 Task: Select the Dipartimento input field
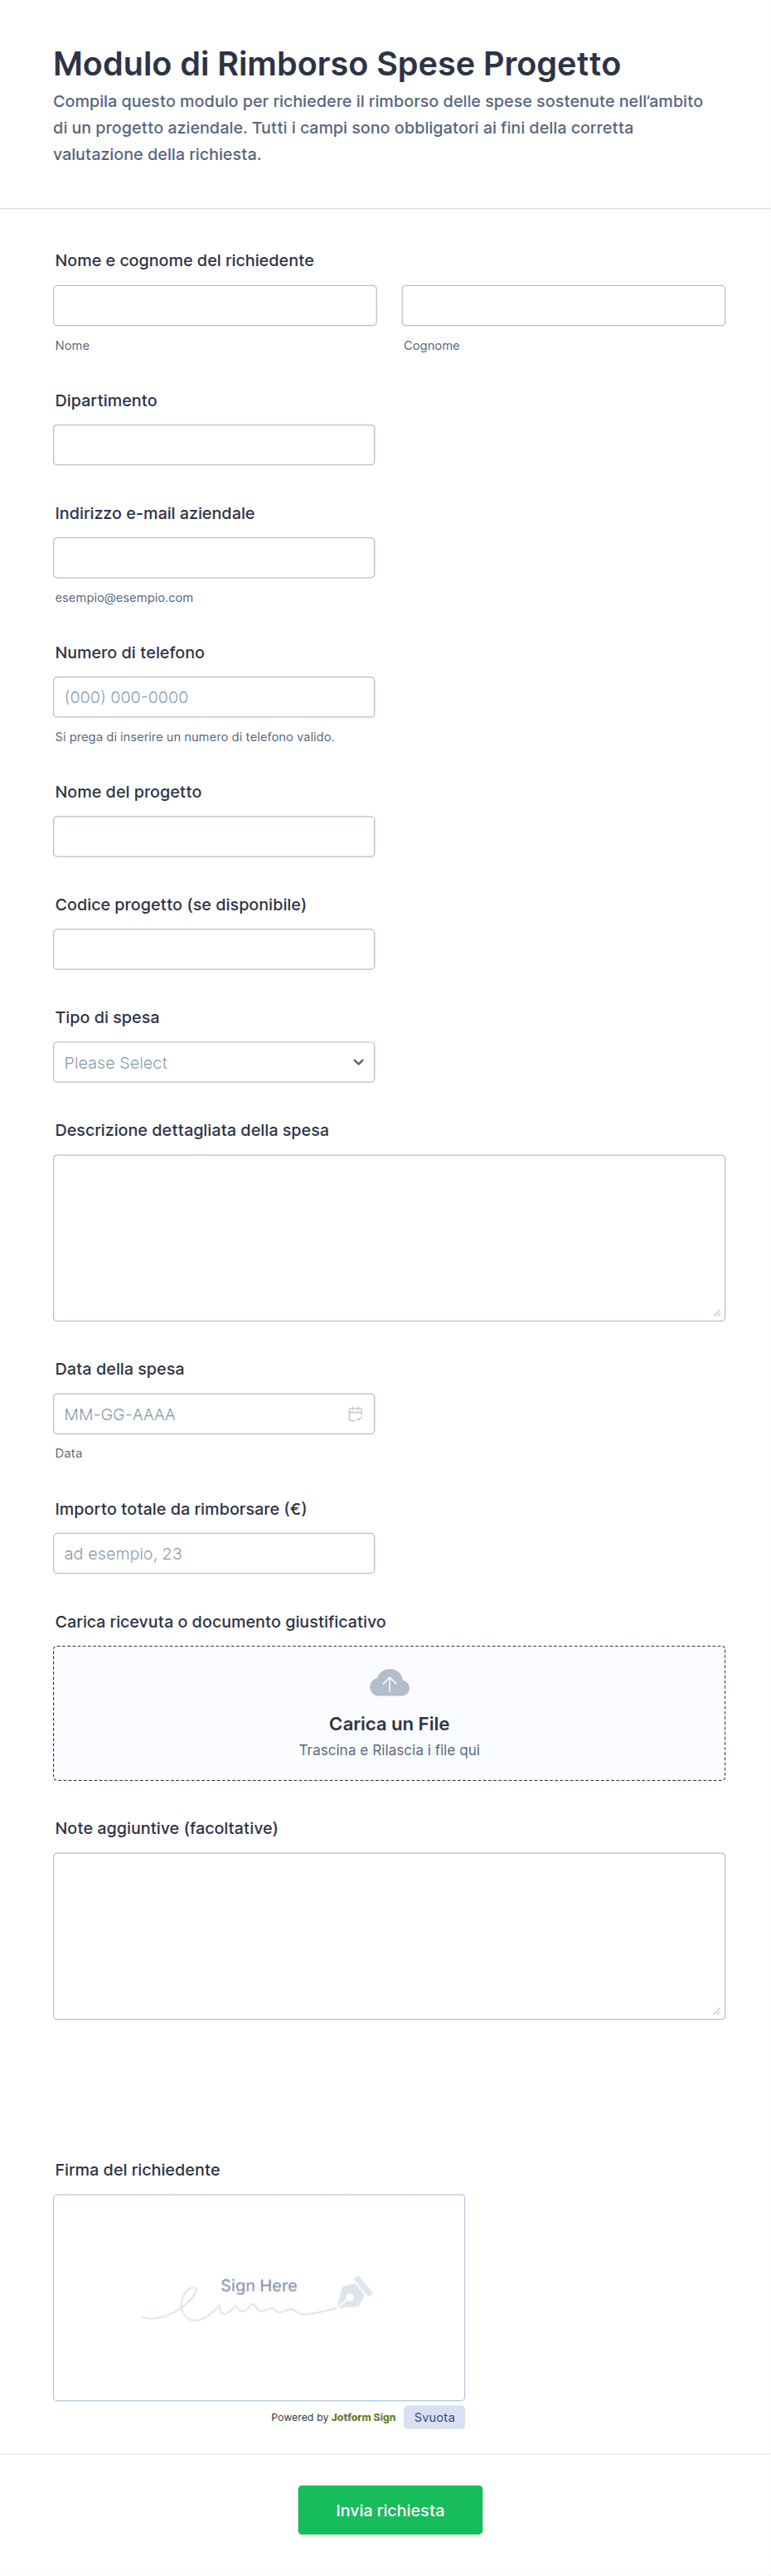point(214,445)
